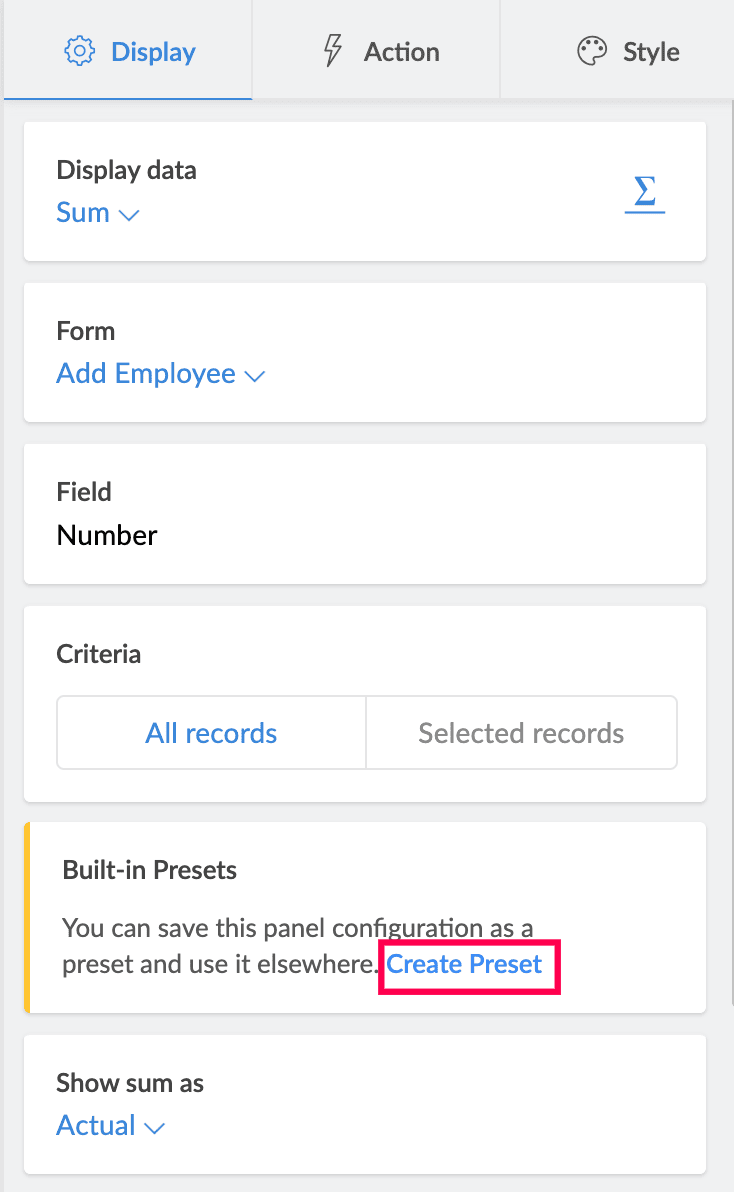This screenshot has height=1192, width=734.
Task: Switch criteria to Selected records
Action: tap(521, 733)
